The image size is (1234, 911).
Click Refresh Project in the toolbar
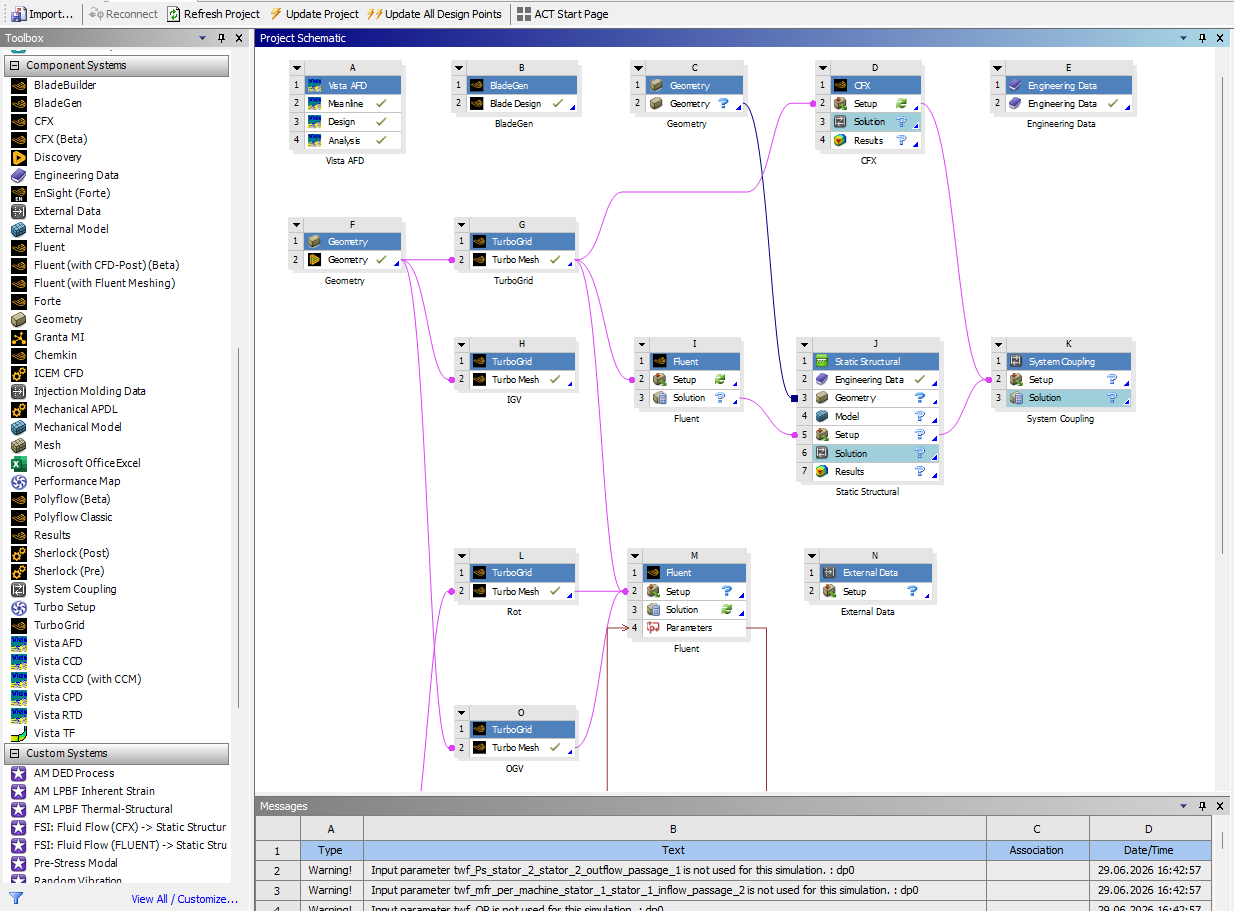(213, 14)
